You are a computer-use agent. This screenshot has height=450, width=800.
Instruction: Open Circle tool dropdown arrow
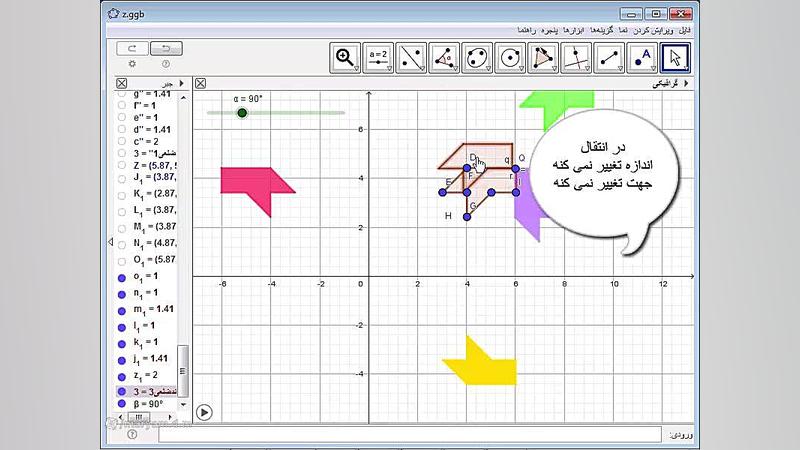tap(521, 68)
